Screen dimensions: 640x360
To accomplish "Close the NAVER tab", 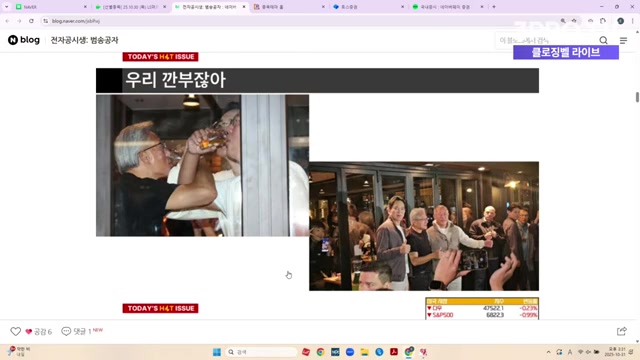I will (85, 7).
